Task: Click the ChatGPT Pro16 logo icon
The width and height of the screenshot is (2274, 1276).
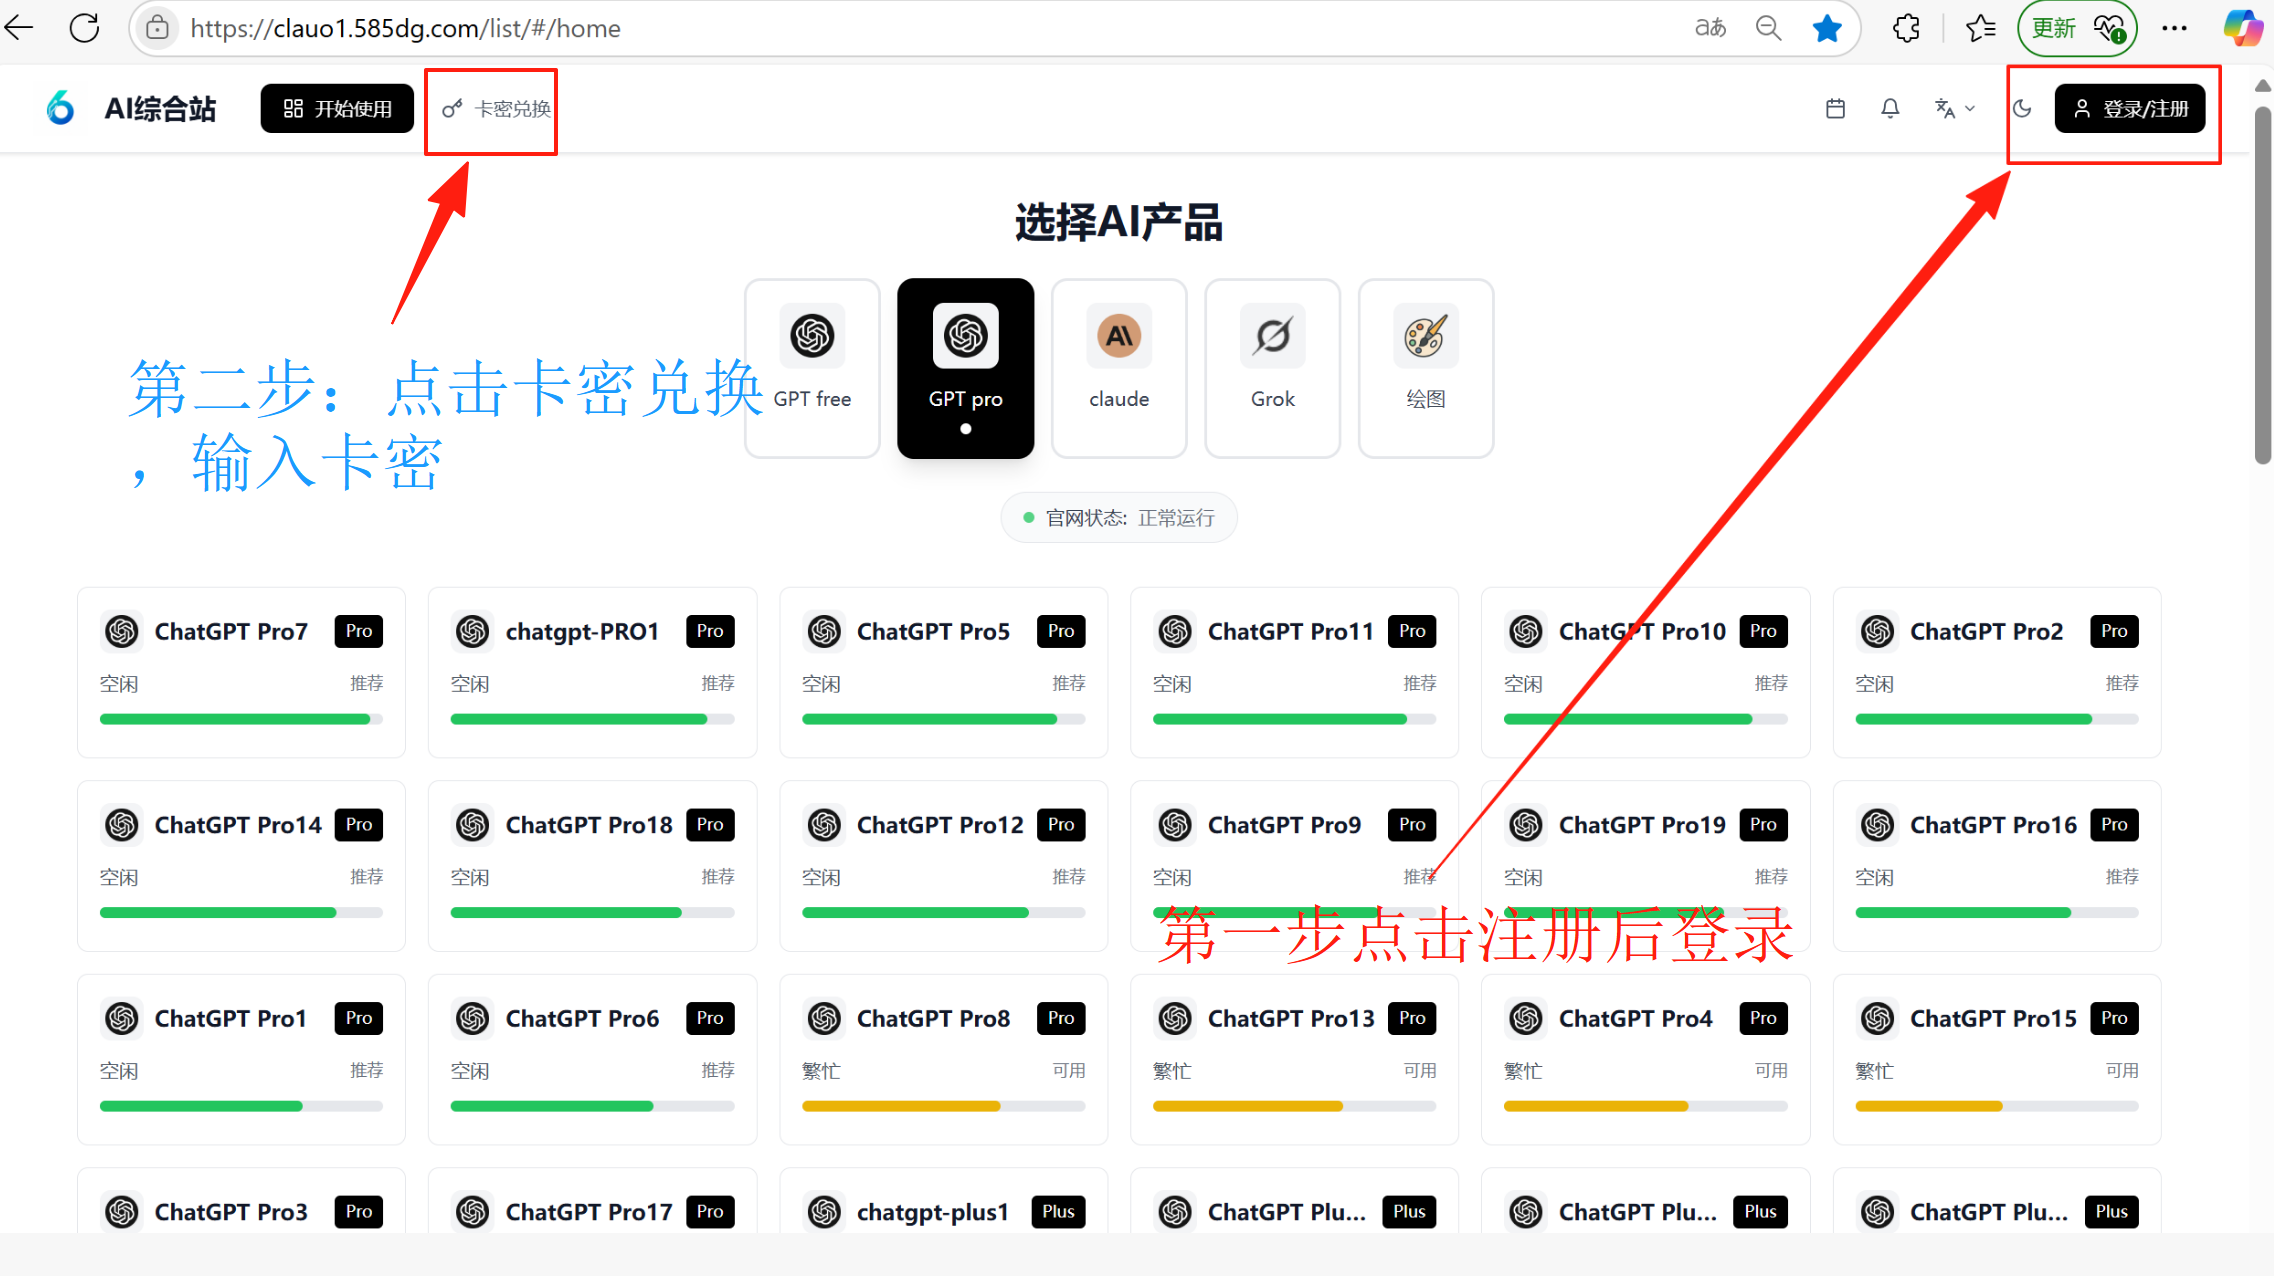Action: point(1877,825)
